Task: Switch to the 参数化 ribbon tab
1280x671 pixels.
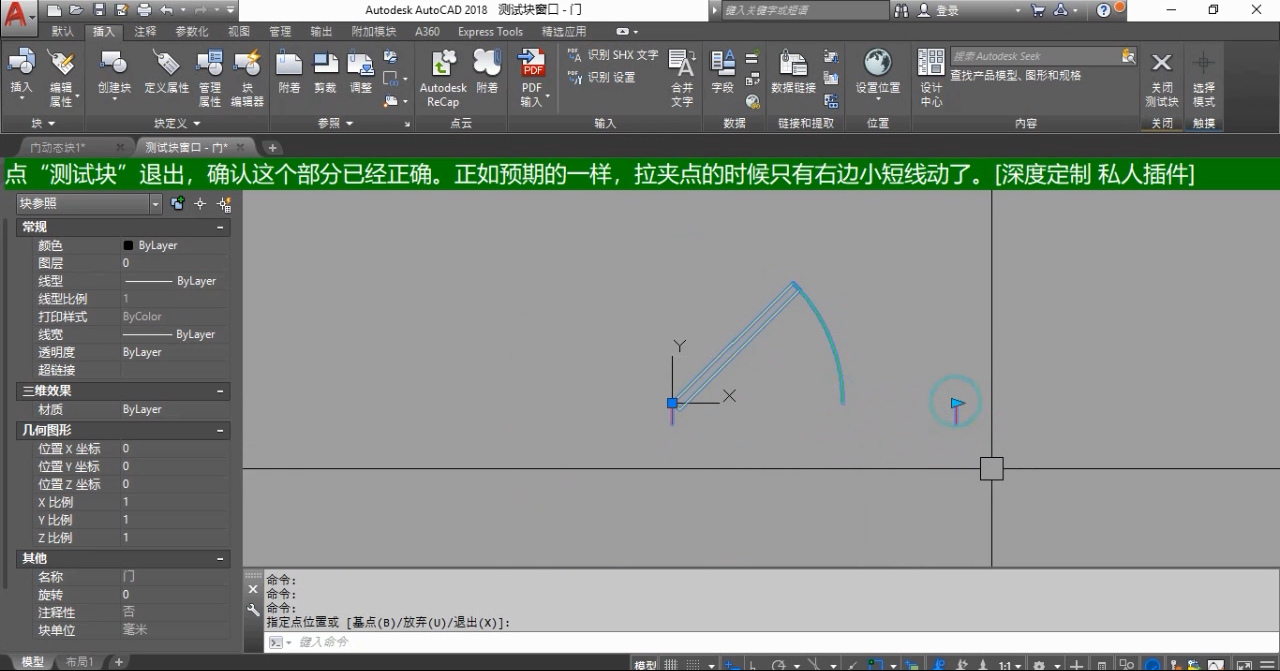Action: tap(191, 31)
